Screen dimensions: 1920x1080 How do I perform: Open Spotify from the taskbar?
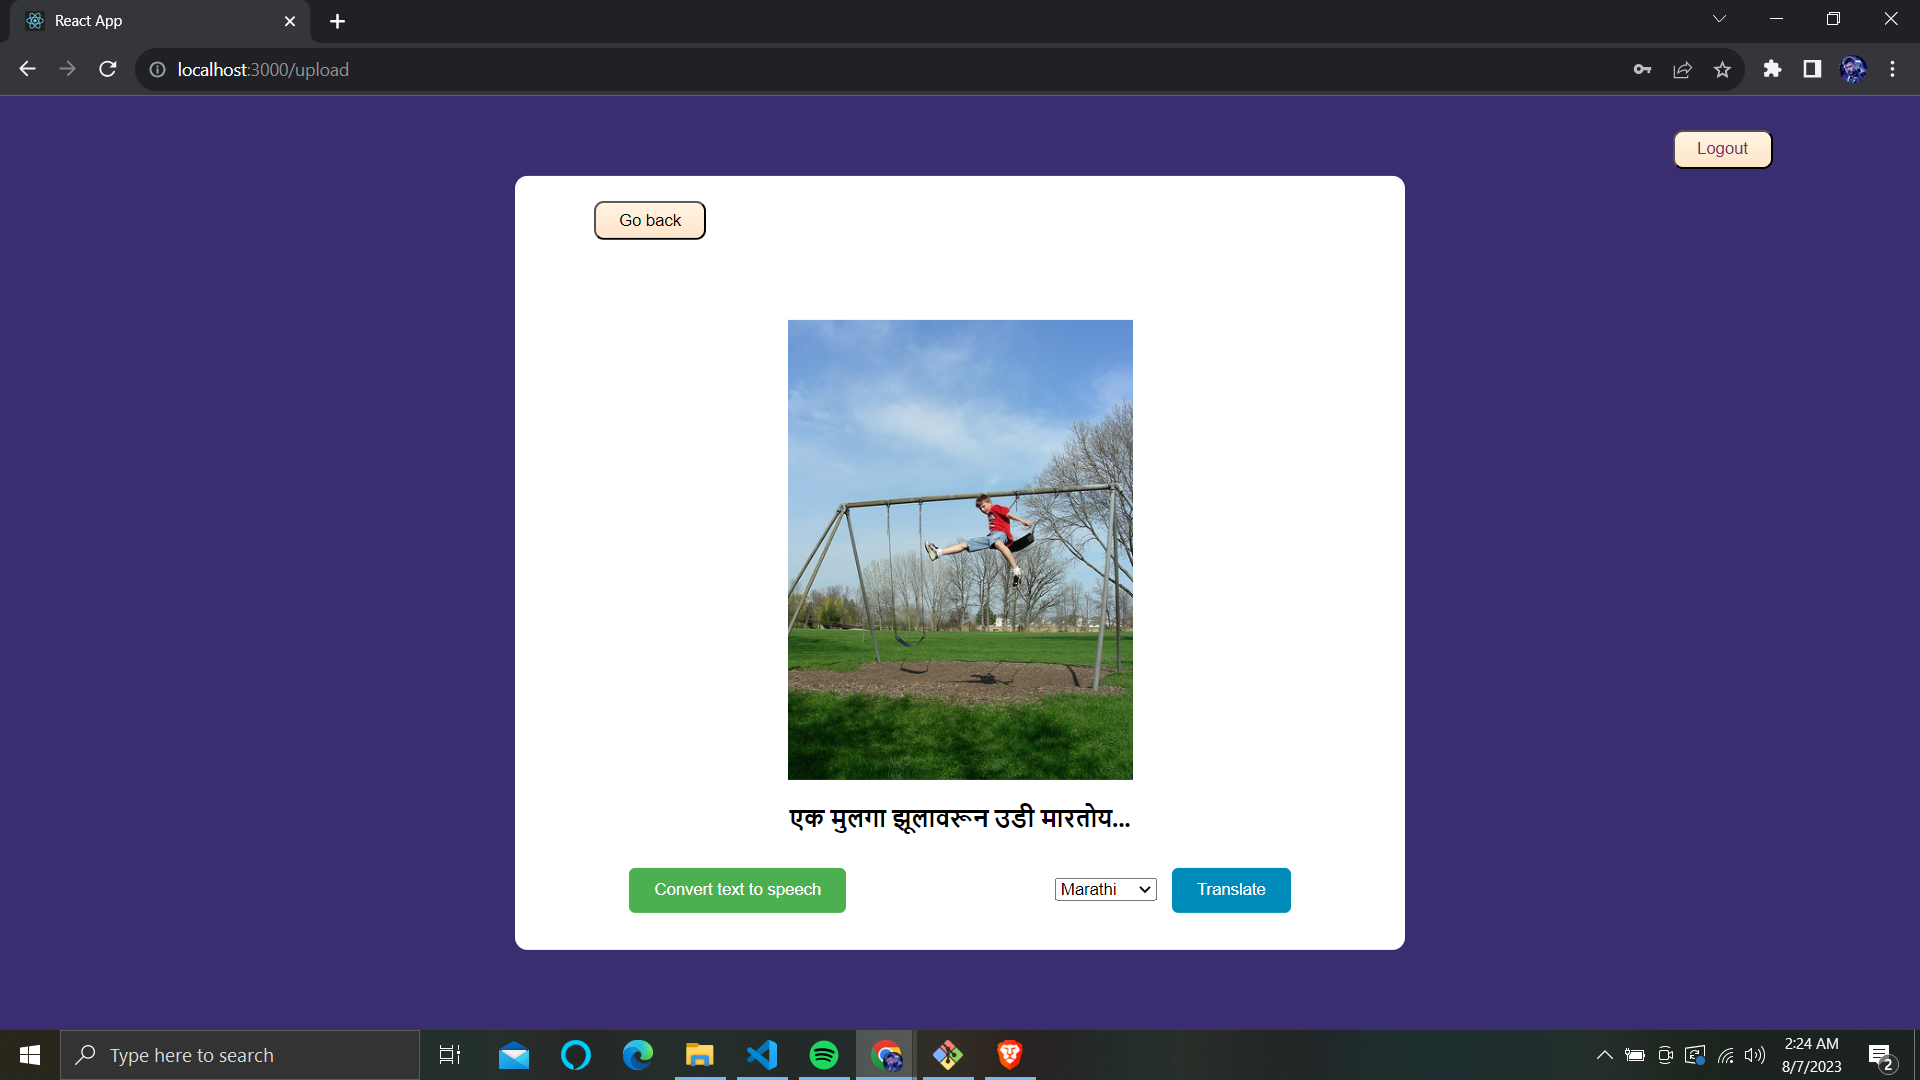(x=824, y=1054)
